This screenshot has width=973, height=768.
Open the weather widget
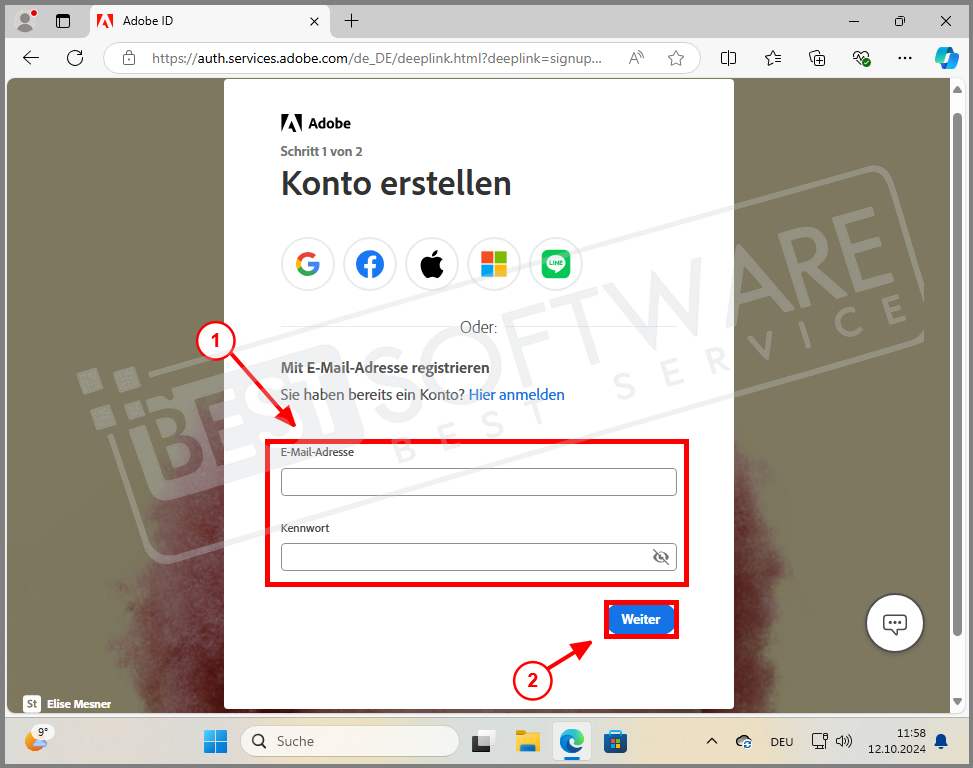[38, 739]
